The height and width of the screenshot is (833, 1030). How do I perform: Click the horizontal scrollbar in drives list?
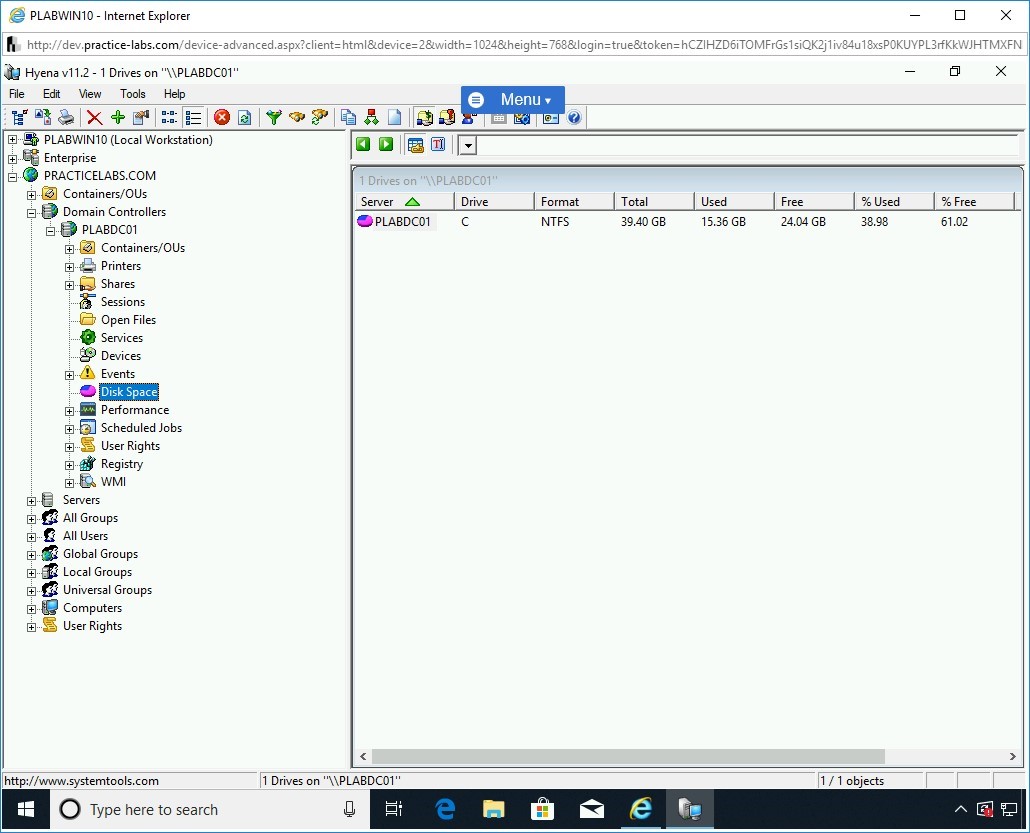627,757
